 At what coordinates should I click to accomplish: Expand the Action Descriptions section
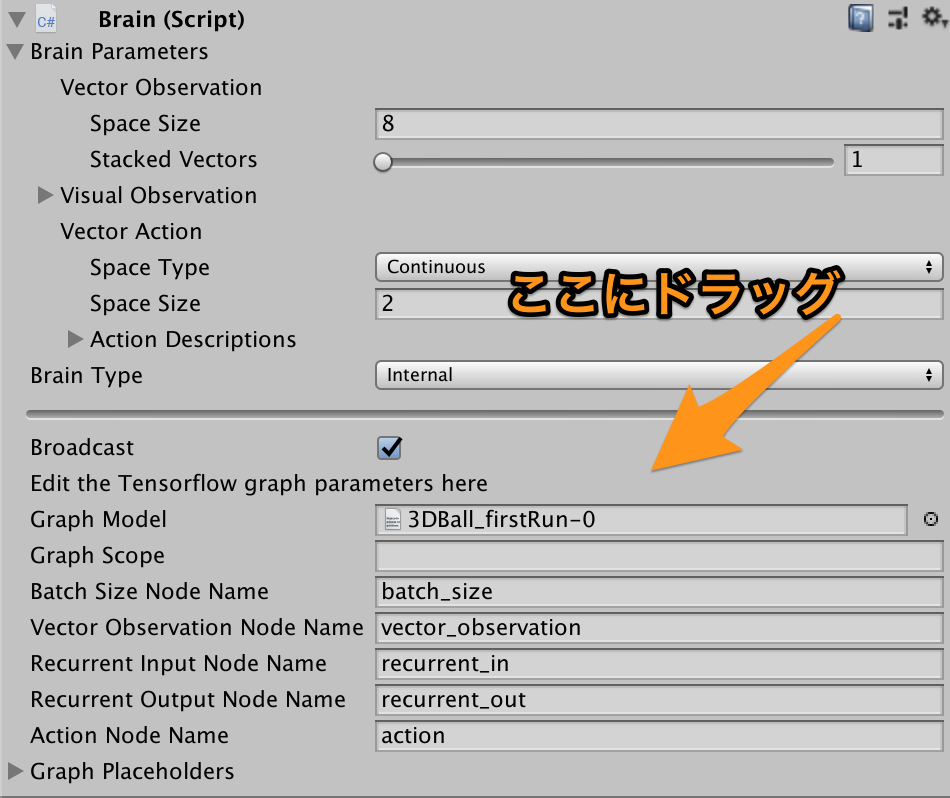tap(76, 339)
